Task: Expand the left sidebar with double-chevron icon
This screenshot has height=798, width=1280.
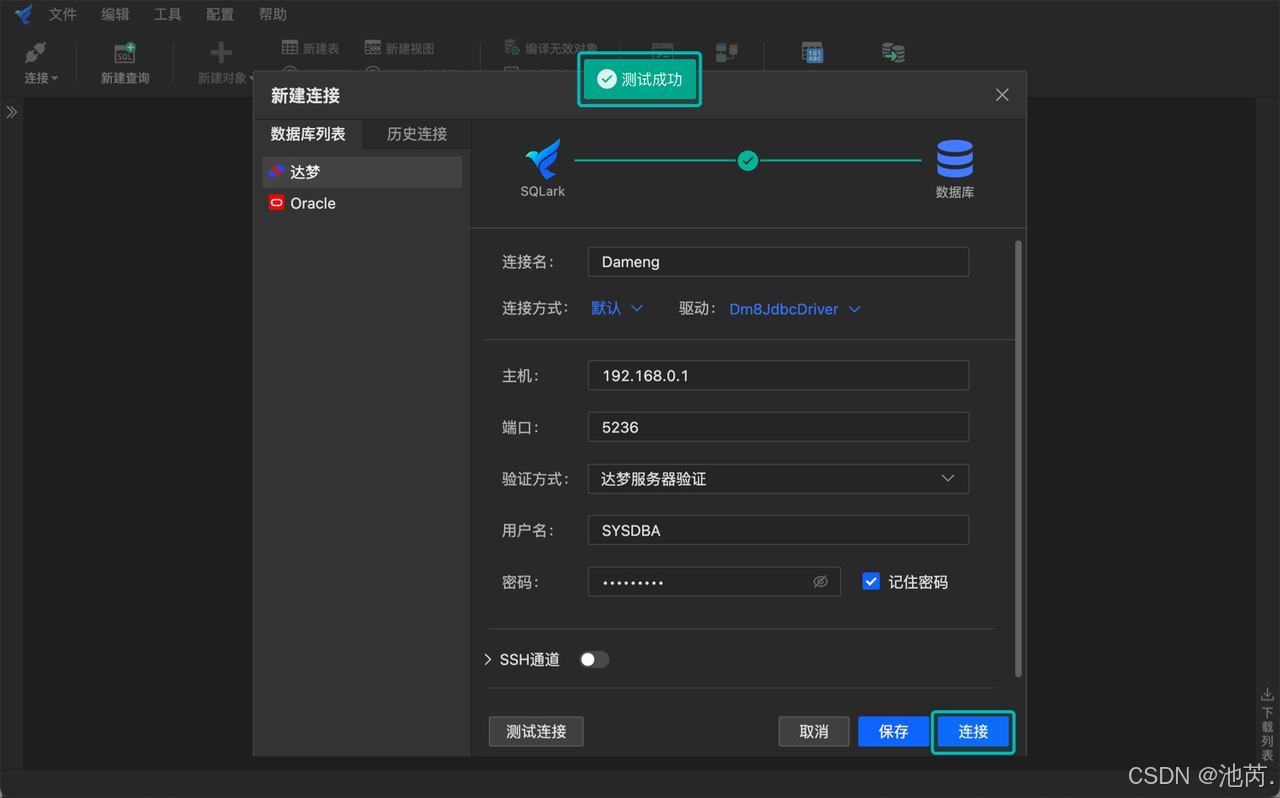Action: (x=12, y=112)
